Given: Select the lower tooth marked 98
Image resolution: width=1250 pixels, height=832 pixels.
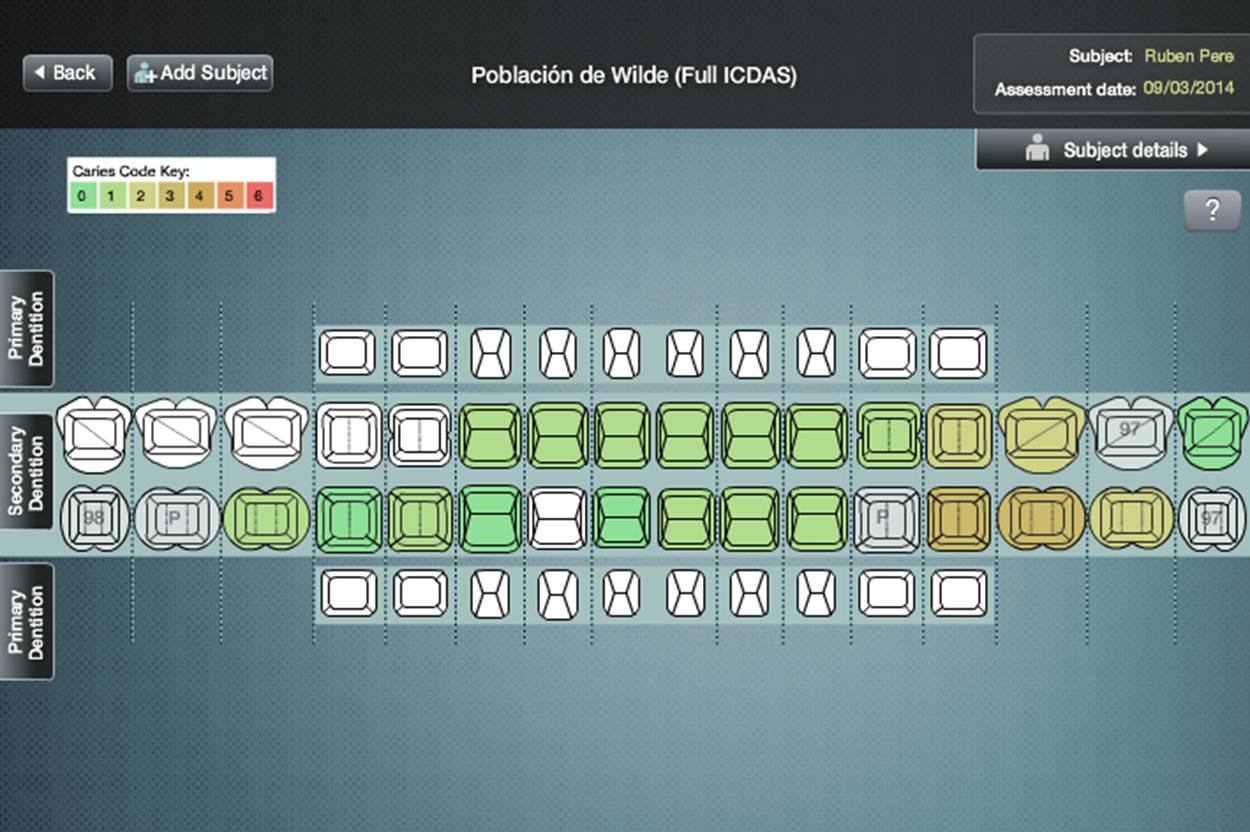Looking at the screenshot, I should tap(94, 518).
